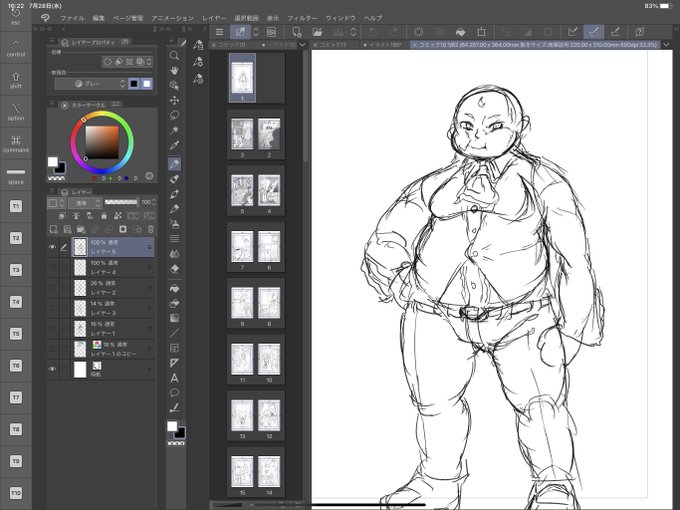Click the Redo arrow in command bar
This screenshot has width=680, height=510.
(x=393, y=32)
